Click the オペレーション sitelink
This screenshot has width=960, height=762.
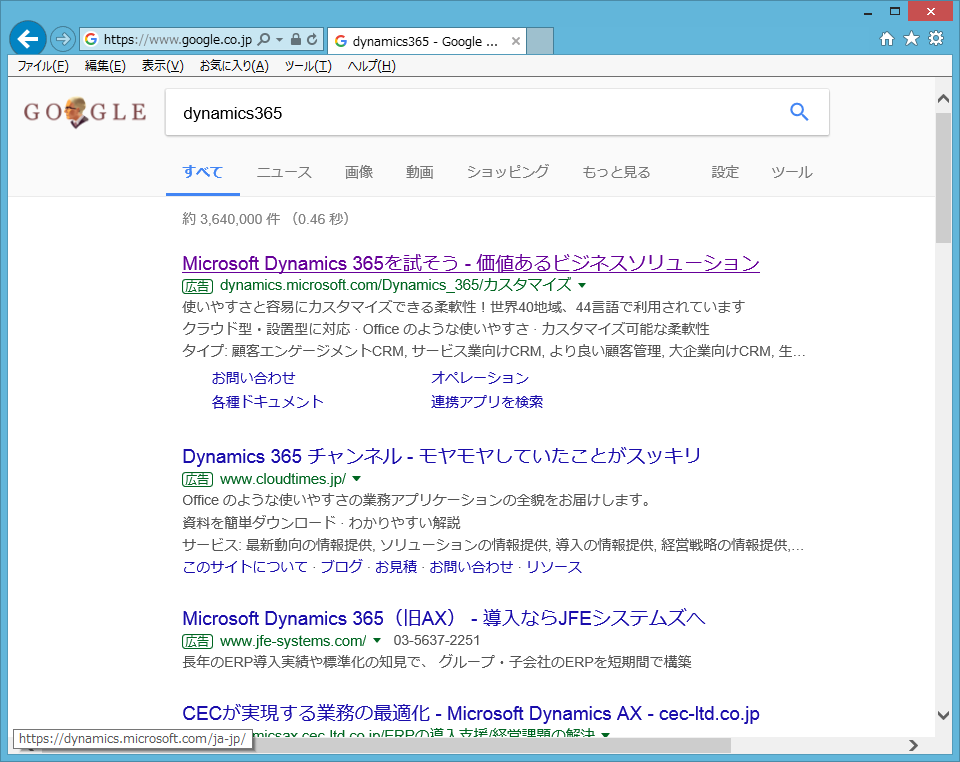[480, 378]
